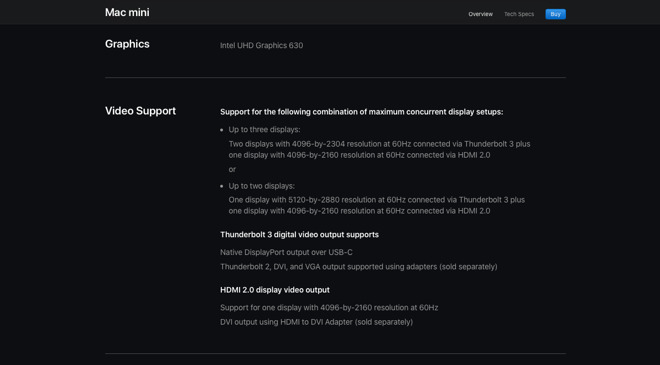Select the Video Support section heading

pos(140,111)
